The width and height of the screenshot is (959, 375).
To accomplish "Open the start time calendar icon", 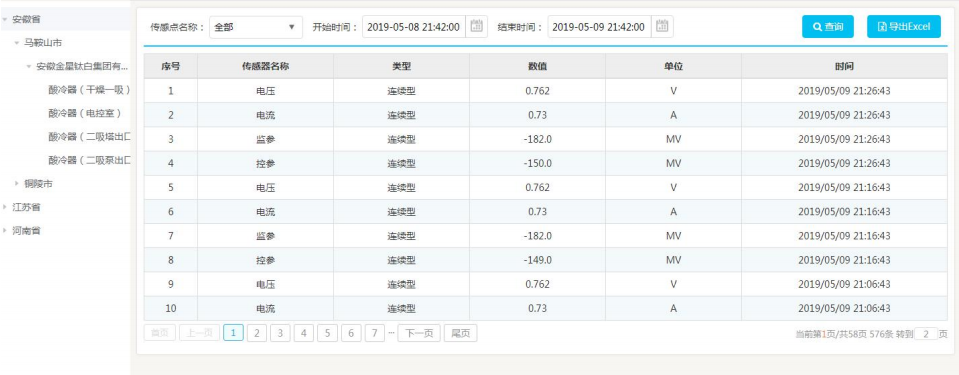I will pyautogui.click(x=476, y=27).
